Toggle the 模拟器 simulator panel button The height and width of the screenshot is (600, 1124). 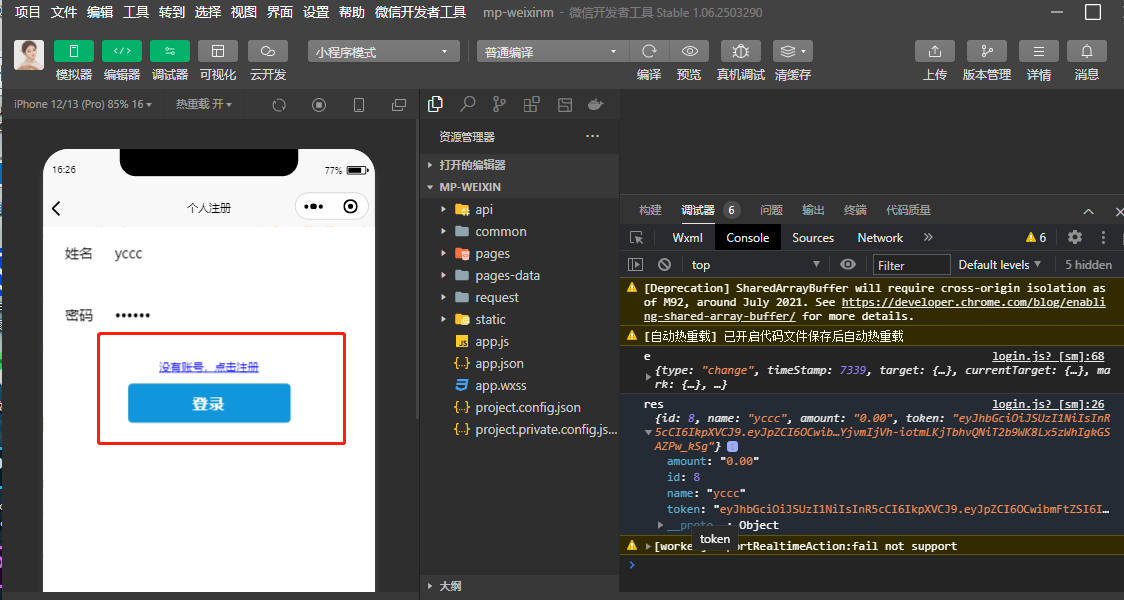(x=74, y=52)
